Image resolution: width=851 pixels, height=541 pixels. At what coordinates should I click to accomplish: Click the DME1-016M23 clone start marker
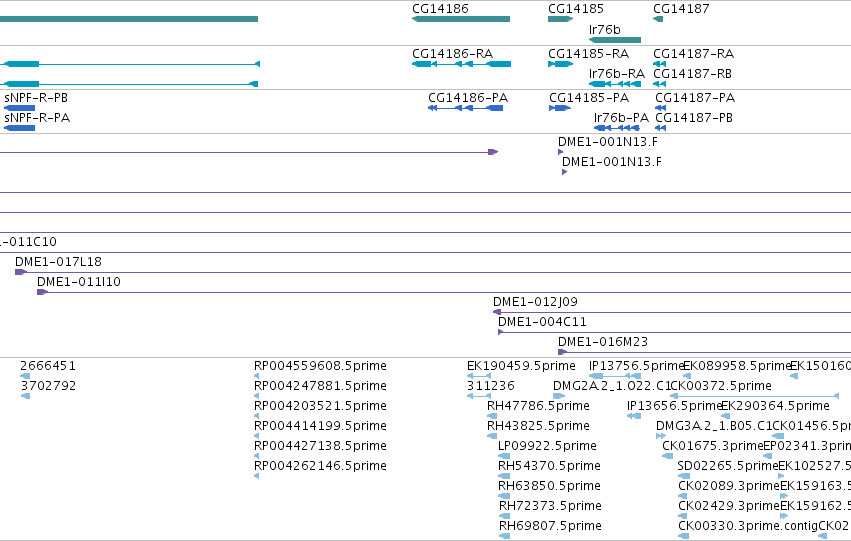point(562,352)
